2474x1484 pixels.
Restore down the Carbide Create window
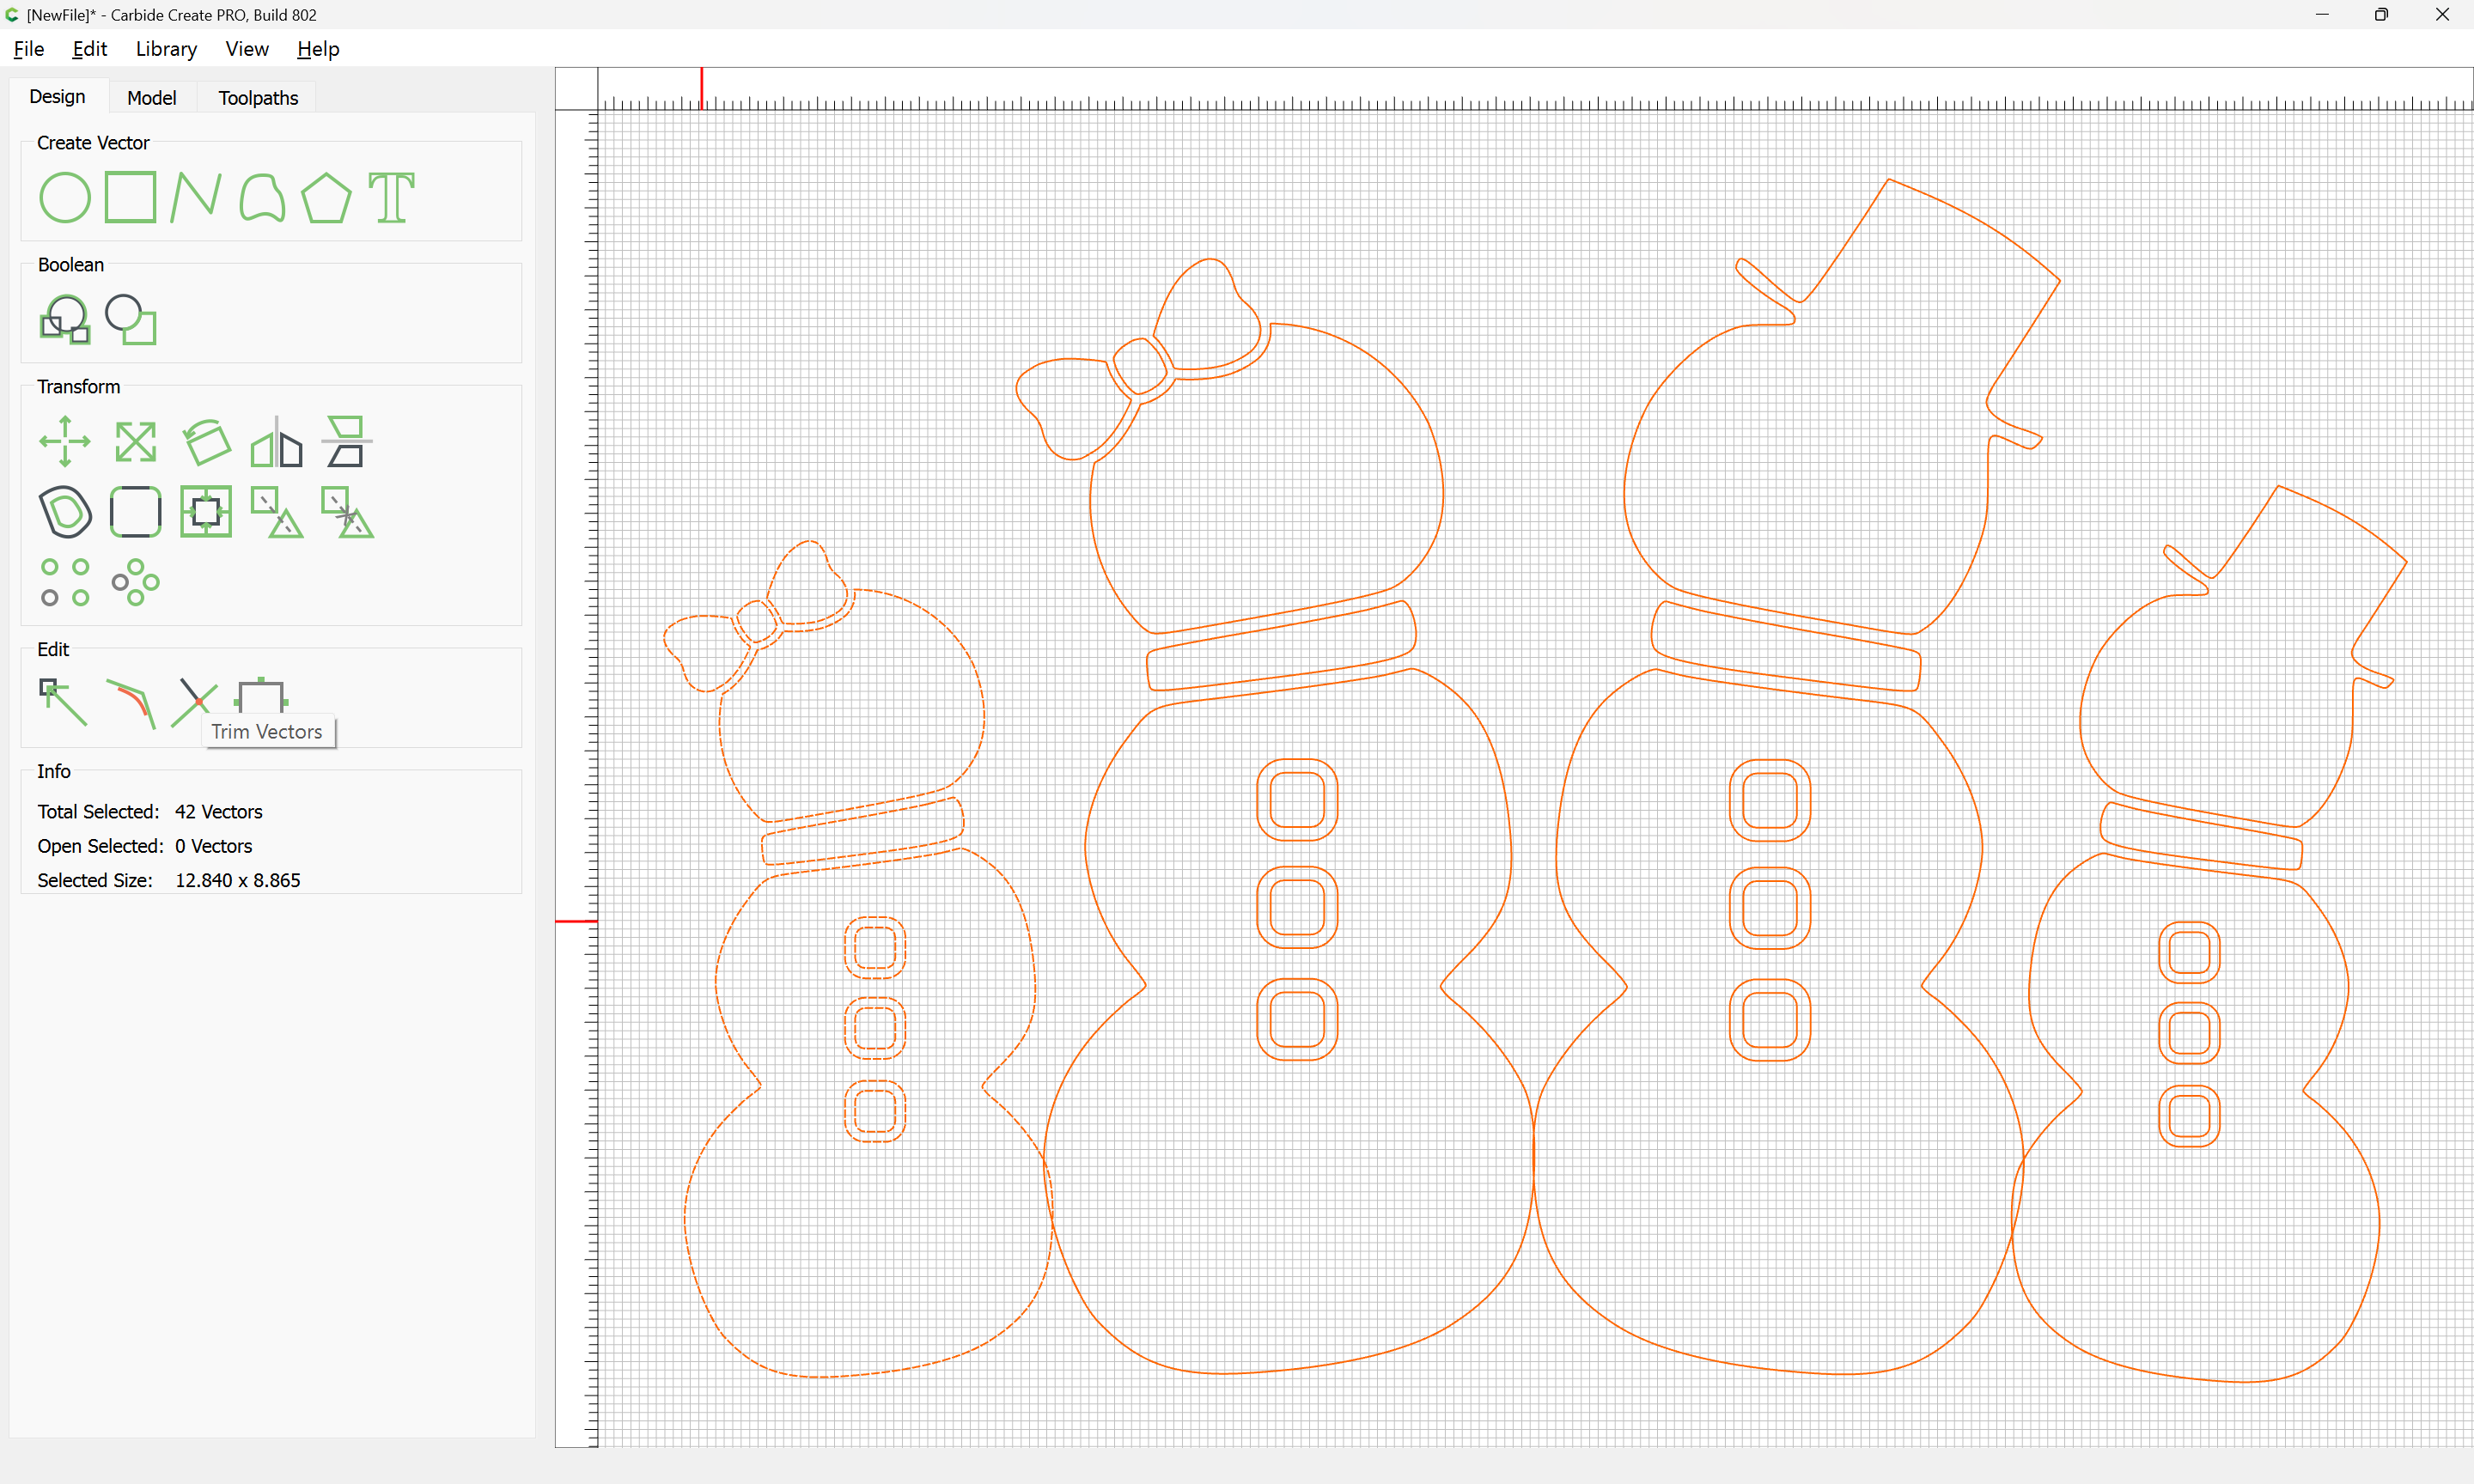(x=2381, y=14)
